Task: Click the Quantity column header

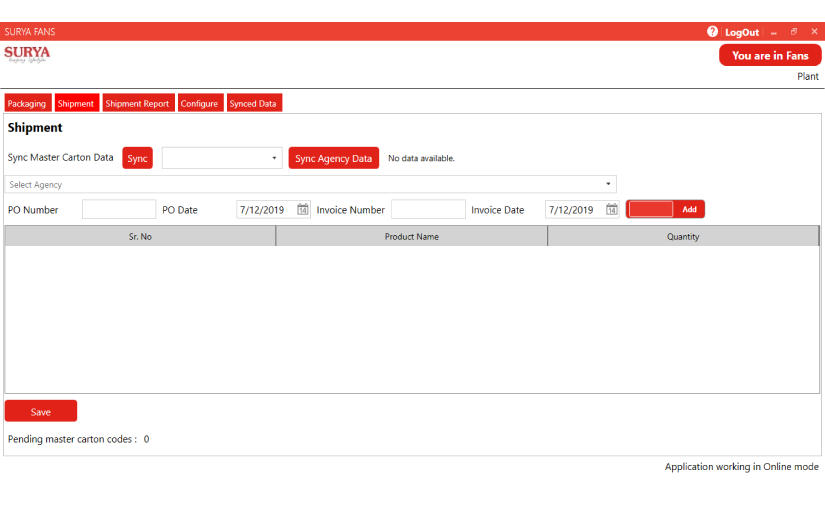Action: pyautogui.click(x=683, y=237)
